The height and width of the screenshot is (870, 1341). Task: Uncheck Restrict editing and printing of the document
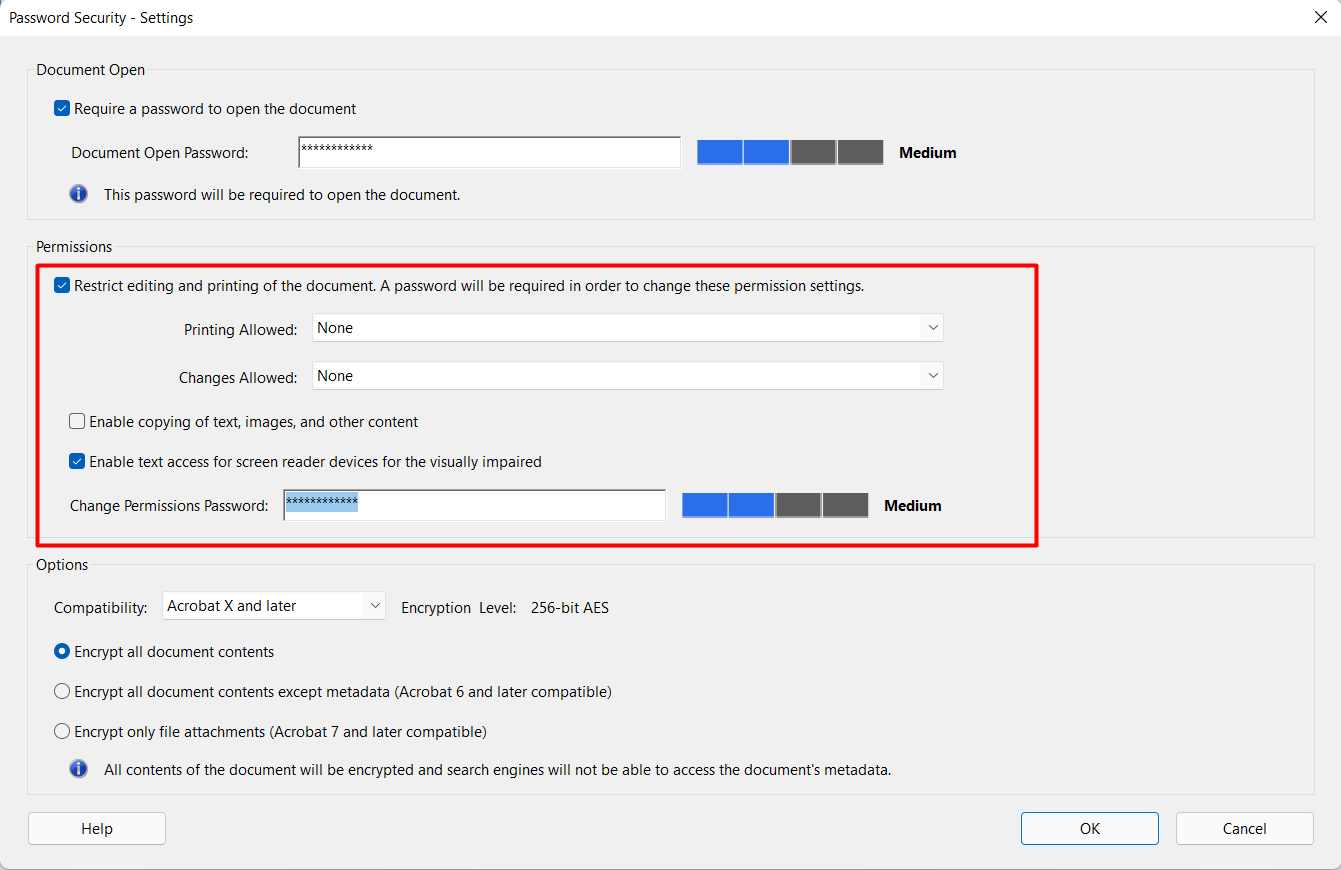(x=62, y=284)
